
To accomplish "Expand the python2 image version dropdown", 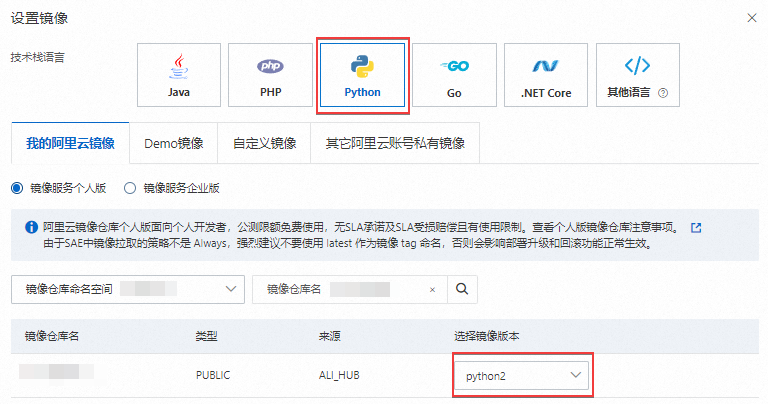I will (522, 376).
